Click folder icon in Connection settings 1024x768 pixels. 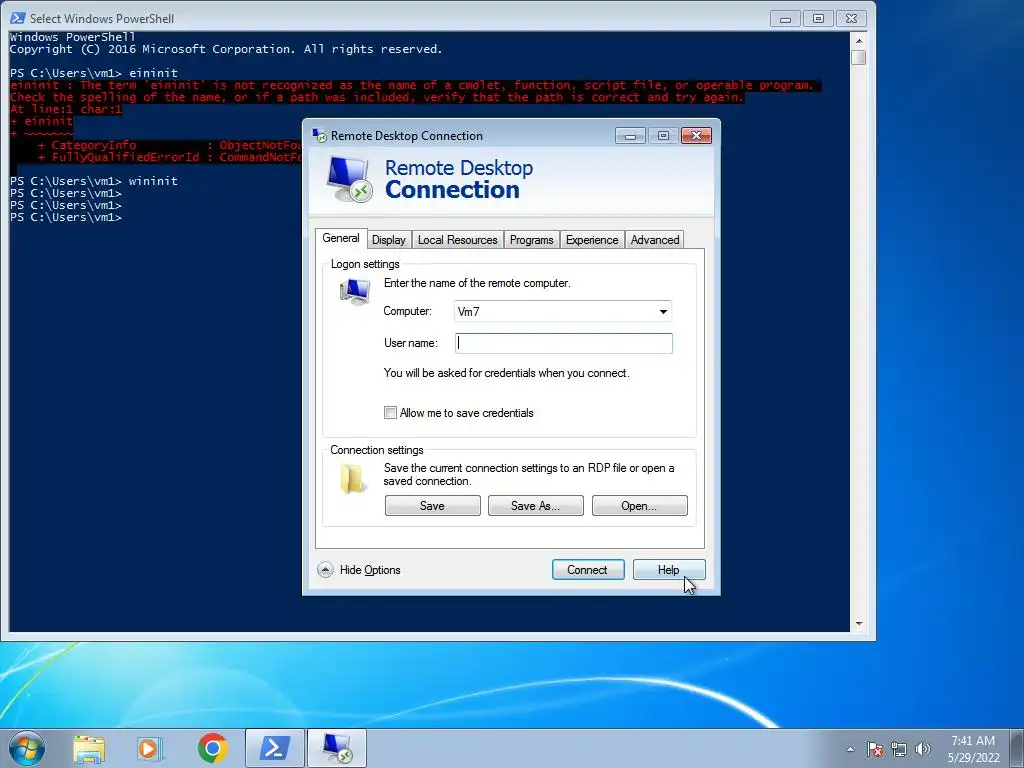(x=353, y=479)
